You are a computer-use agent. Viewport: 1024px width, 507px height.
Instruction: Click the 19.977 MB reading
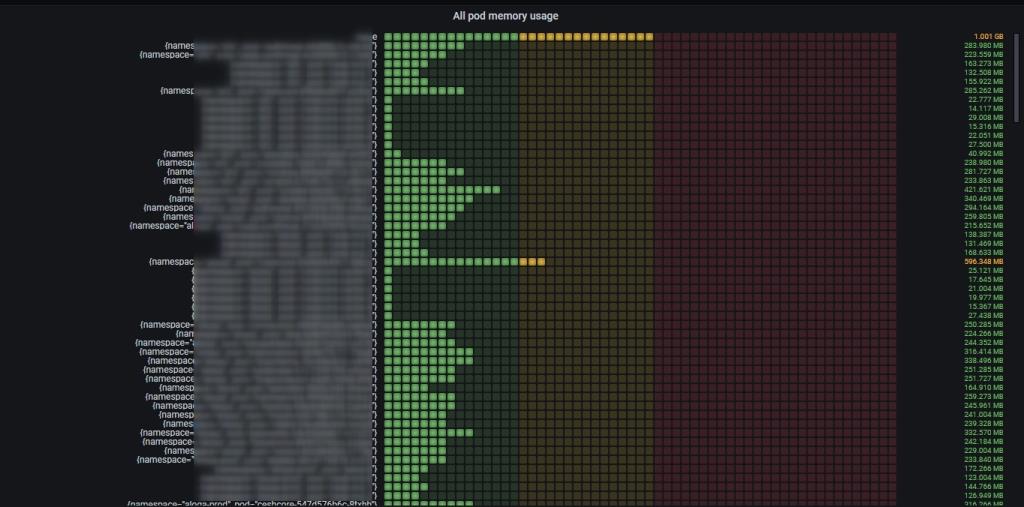point(985,297)
